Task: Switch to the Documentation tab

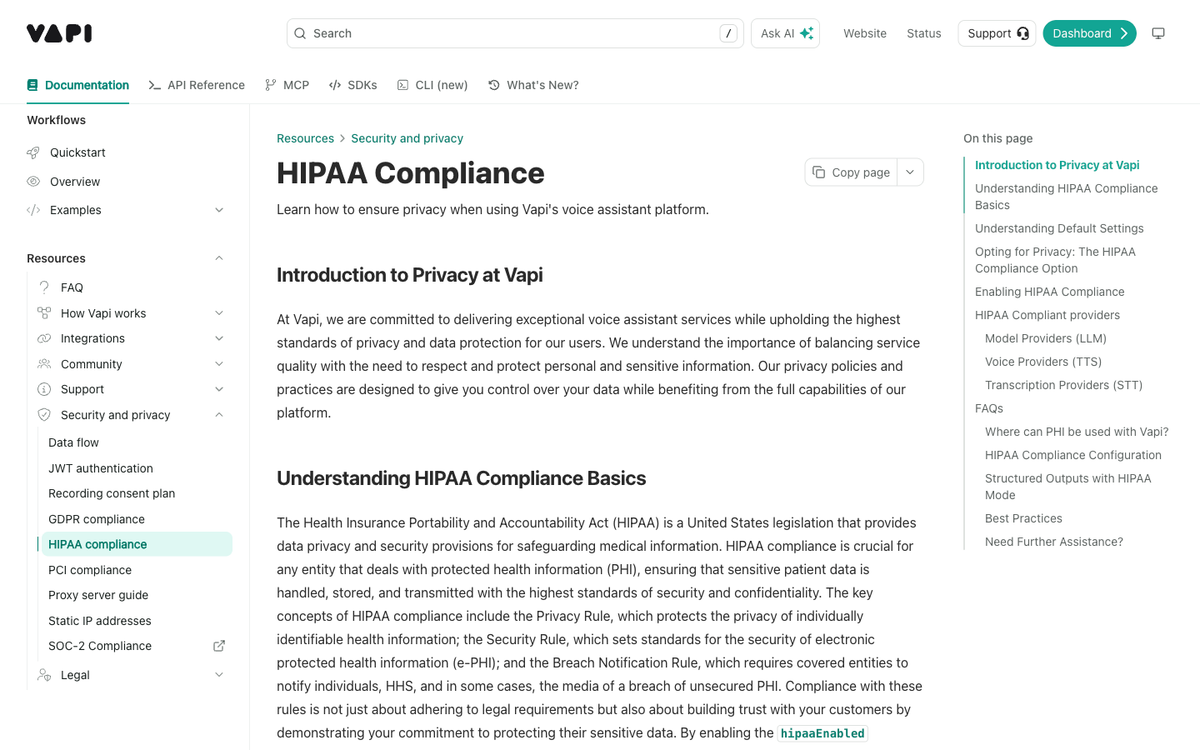Action: (x=78, y=85)
